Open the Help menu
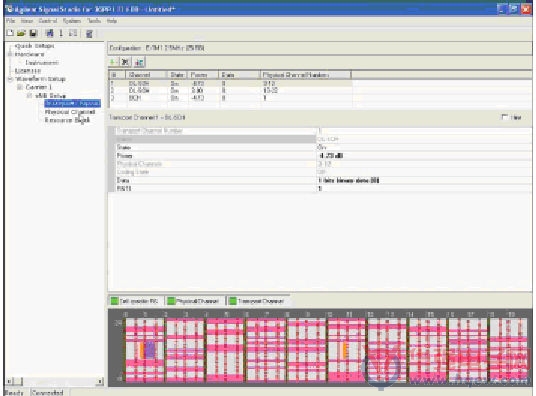This screenshot has width=536, height=396. (x=111, y=21)
